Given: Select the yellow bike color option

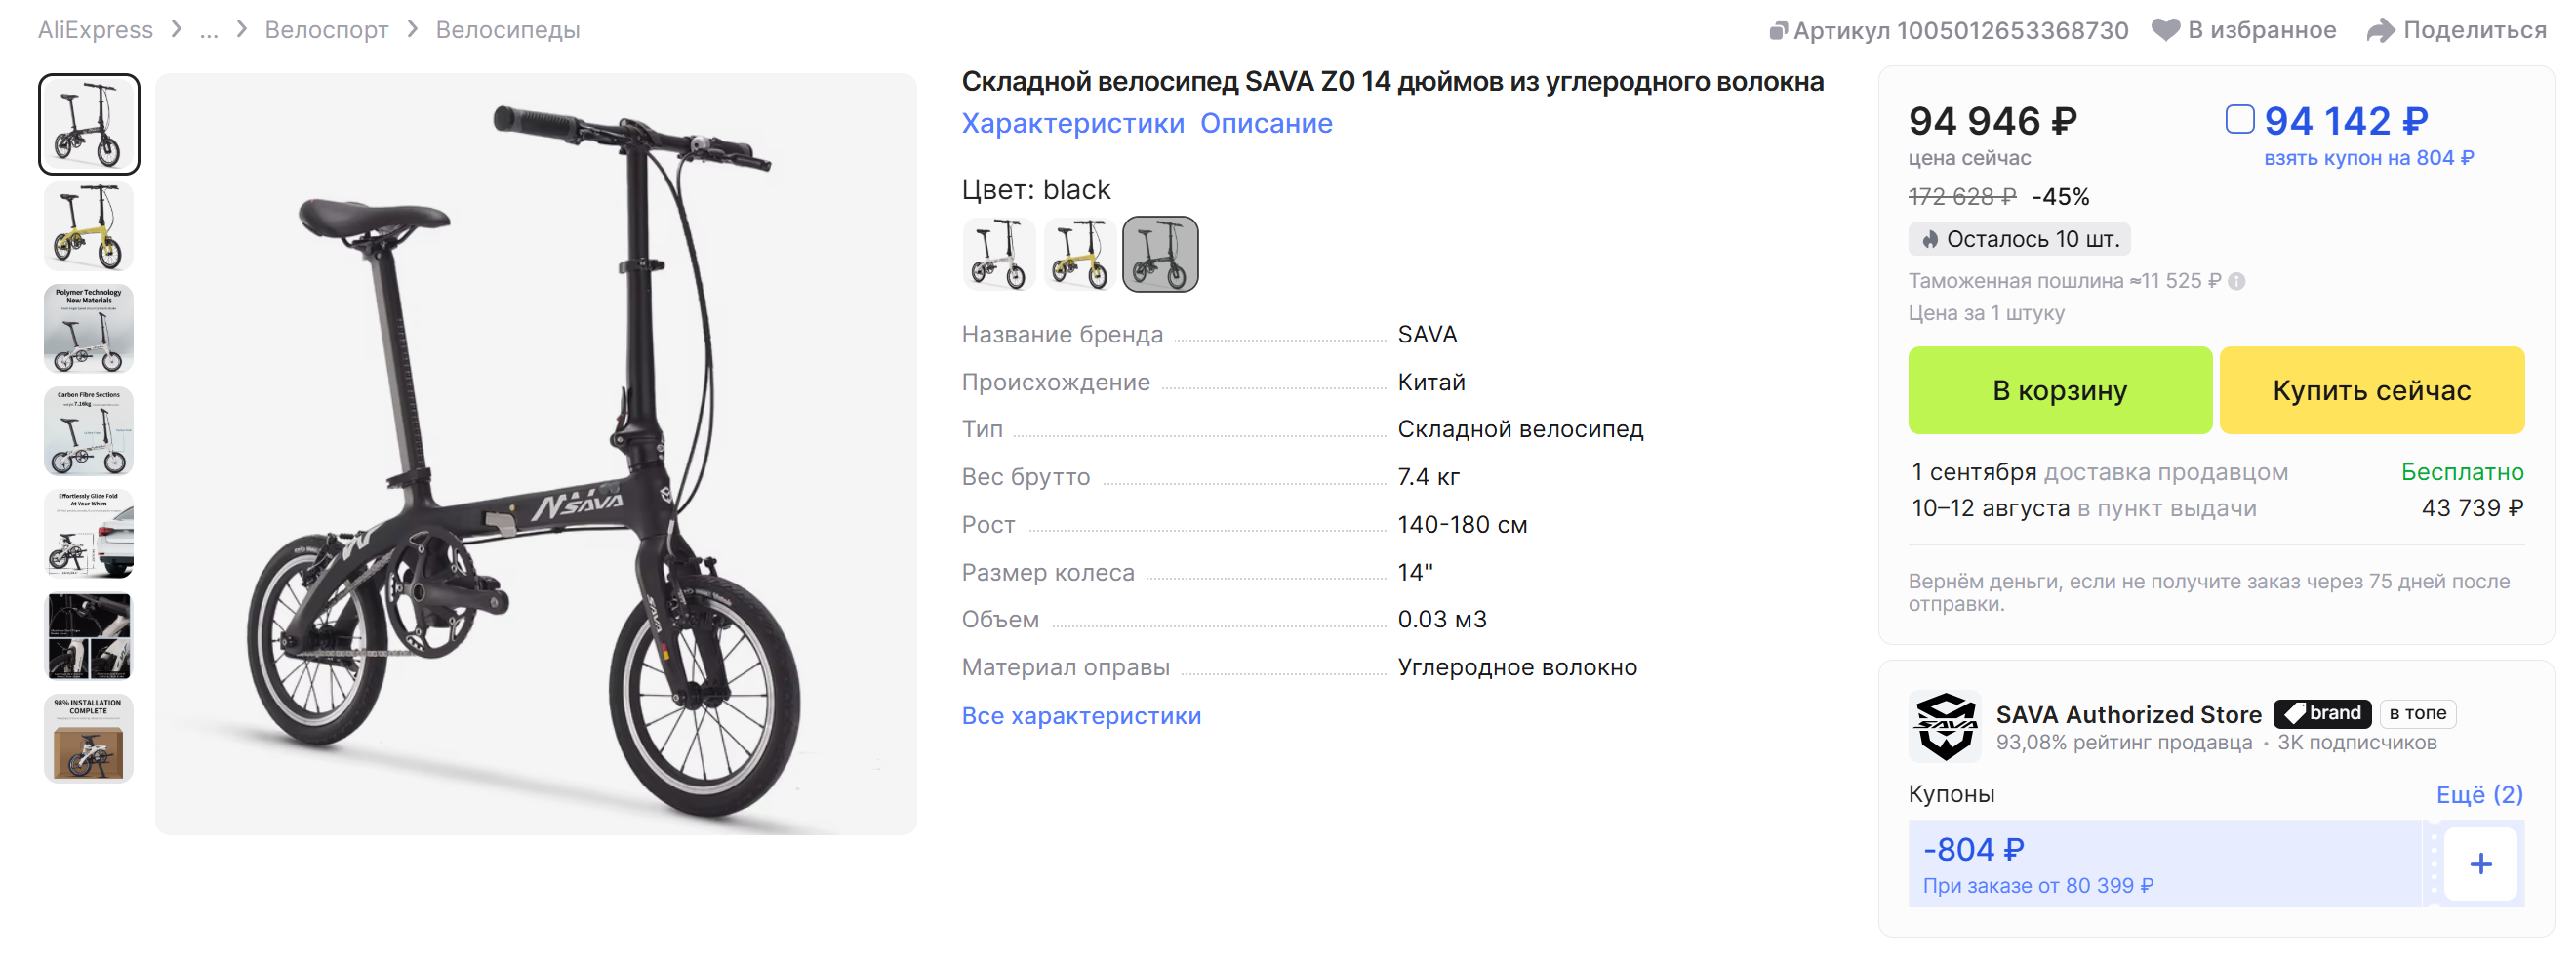Looking at the screenshot, I should [1080, 255].
